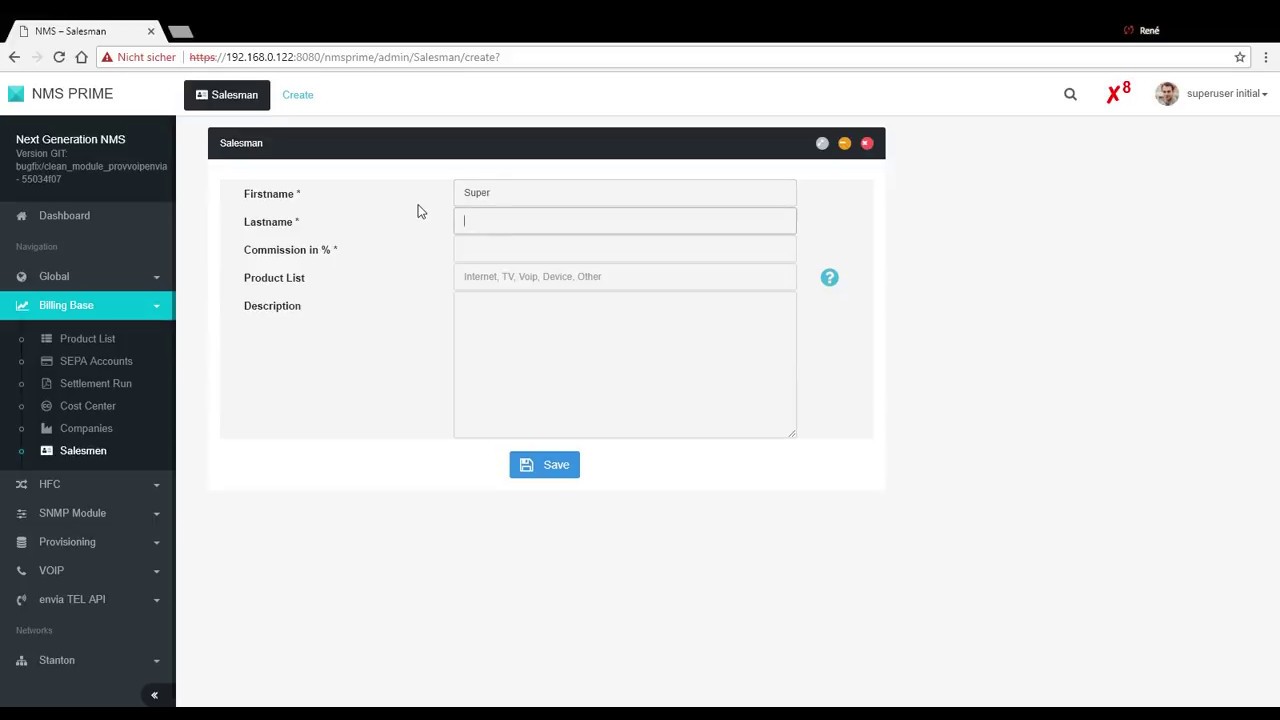Click the grey expand panel circle icon
Image resolution: width=1280 pixels, height=720 pixels.
tap(822, 143)
